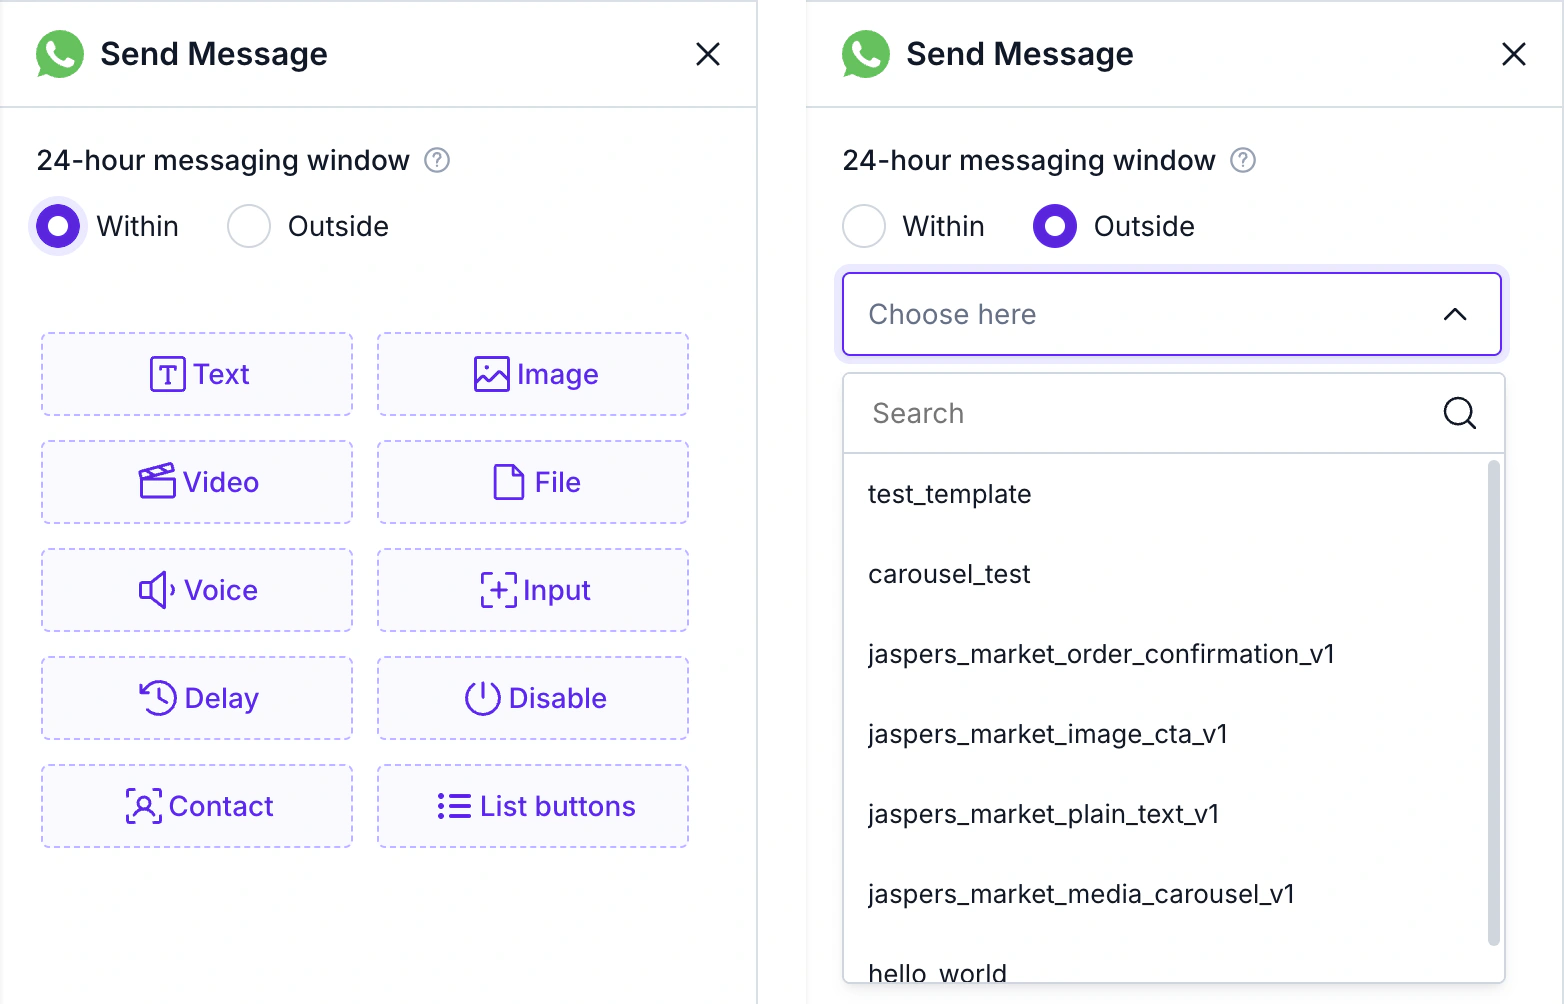Click the template list's vertical scrollbar
This screenshot has width=1564, height=1004.
click(1494, 702)
